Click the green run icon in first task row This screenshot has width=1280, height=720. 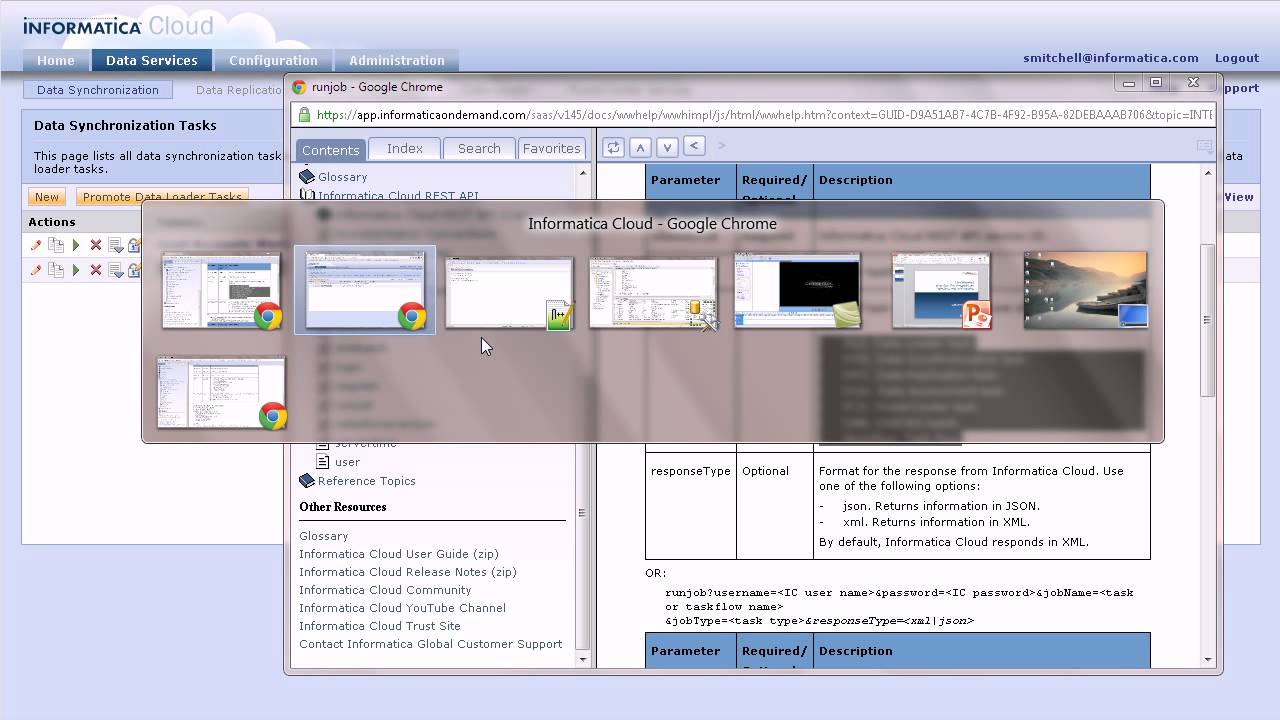[75, 245]
